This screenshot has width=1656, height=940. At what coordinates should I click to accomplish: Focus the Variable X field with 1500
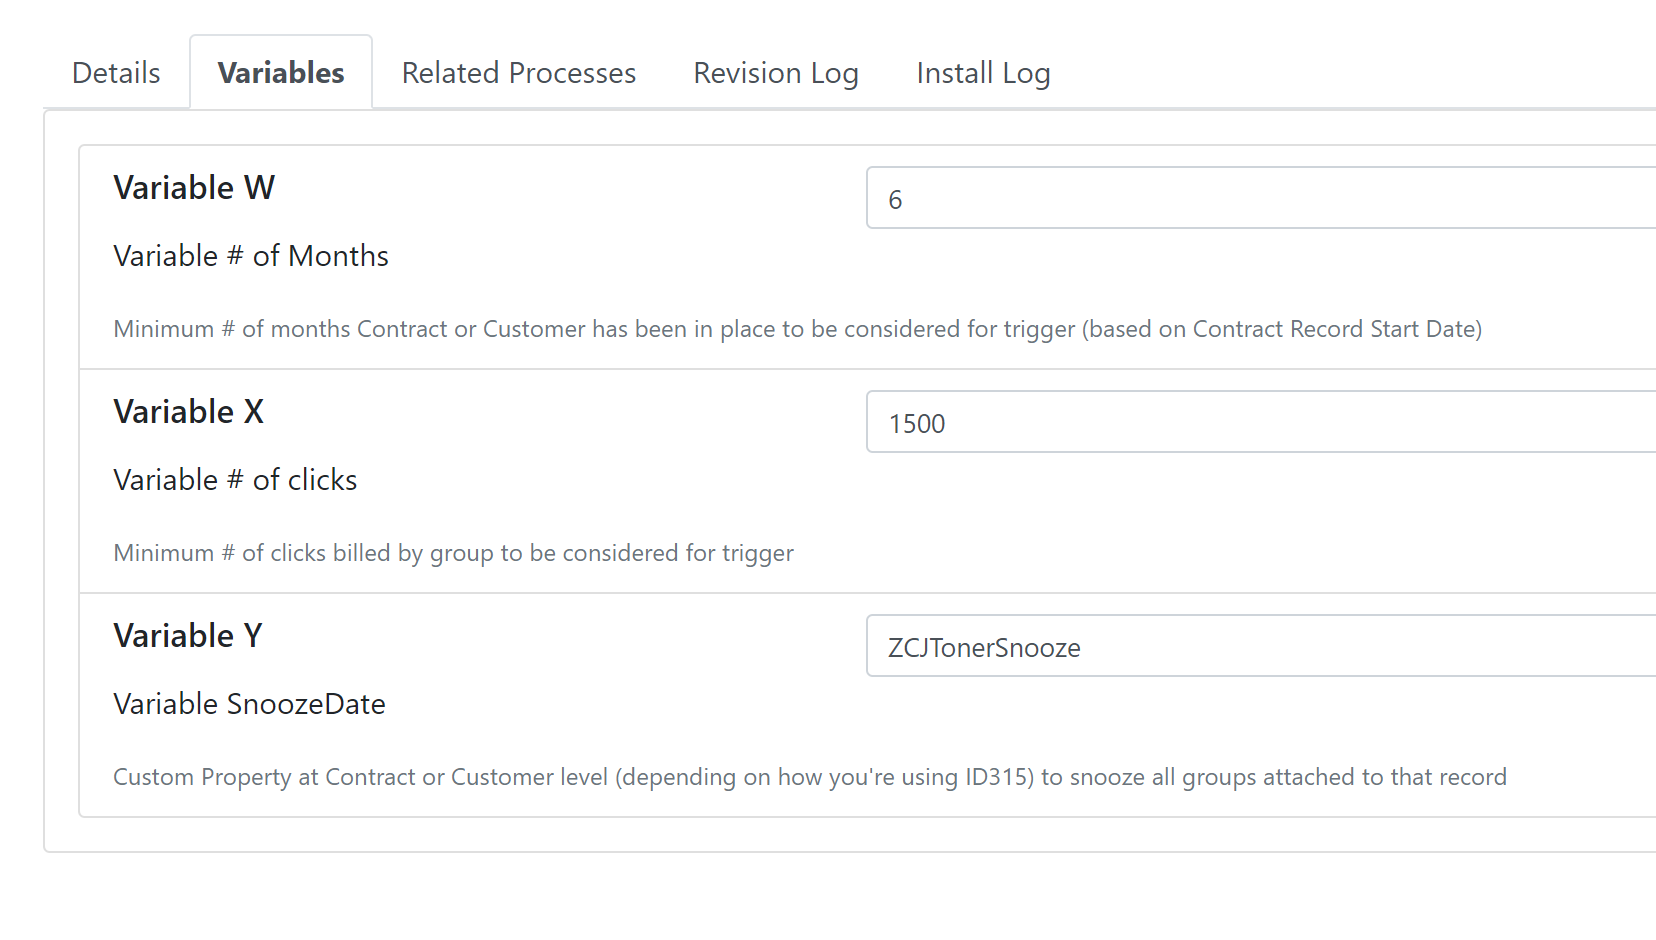click(x=1261, y=422)
